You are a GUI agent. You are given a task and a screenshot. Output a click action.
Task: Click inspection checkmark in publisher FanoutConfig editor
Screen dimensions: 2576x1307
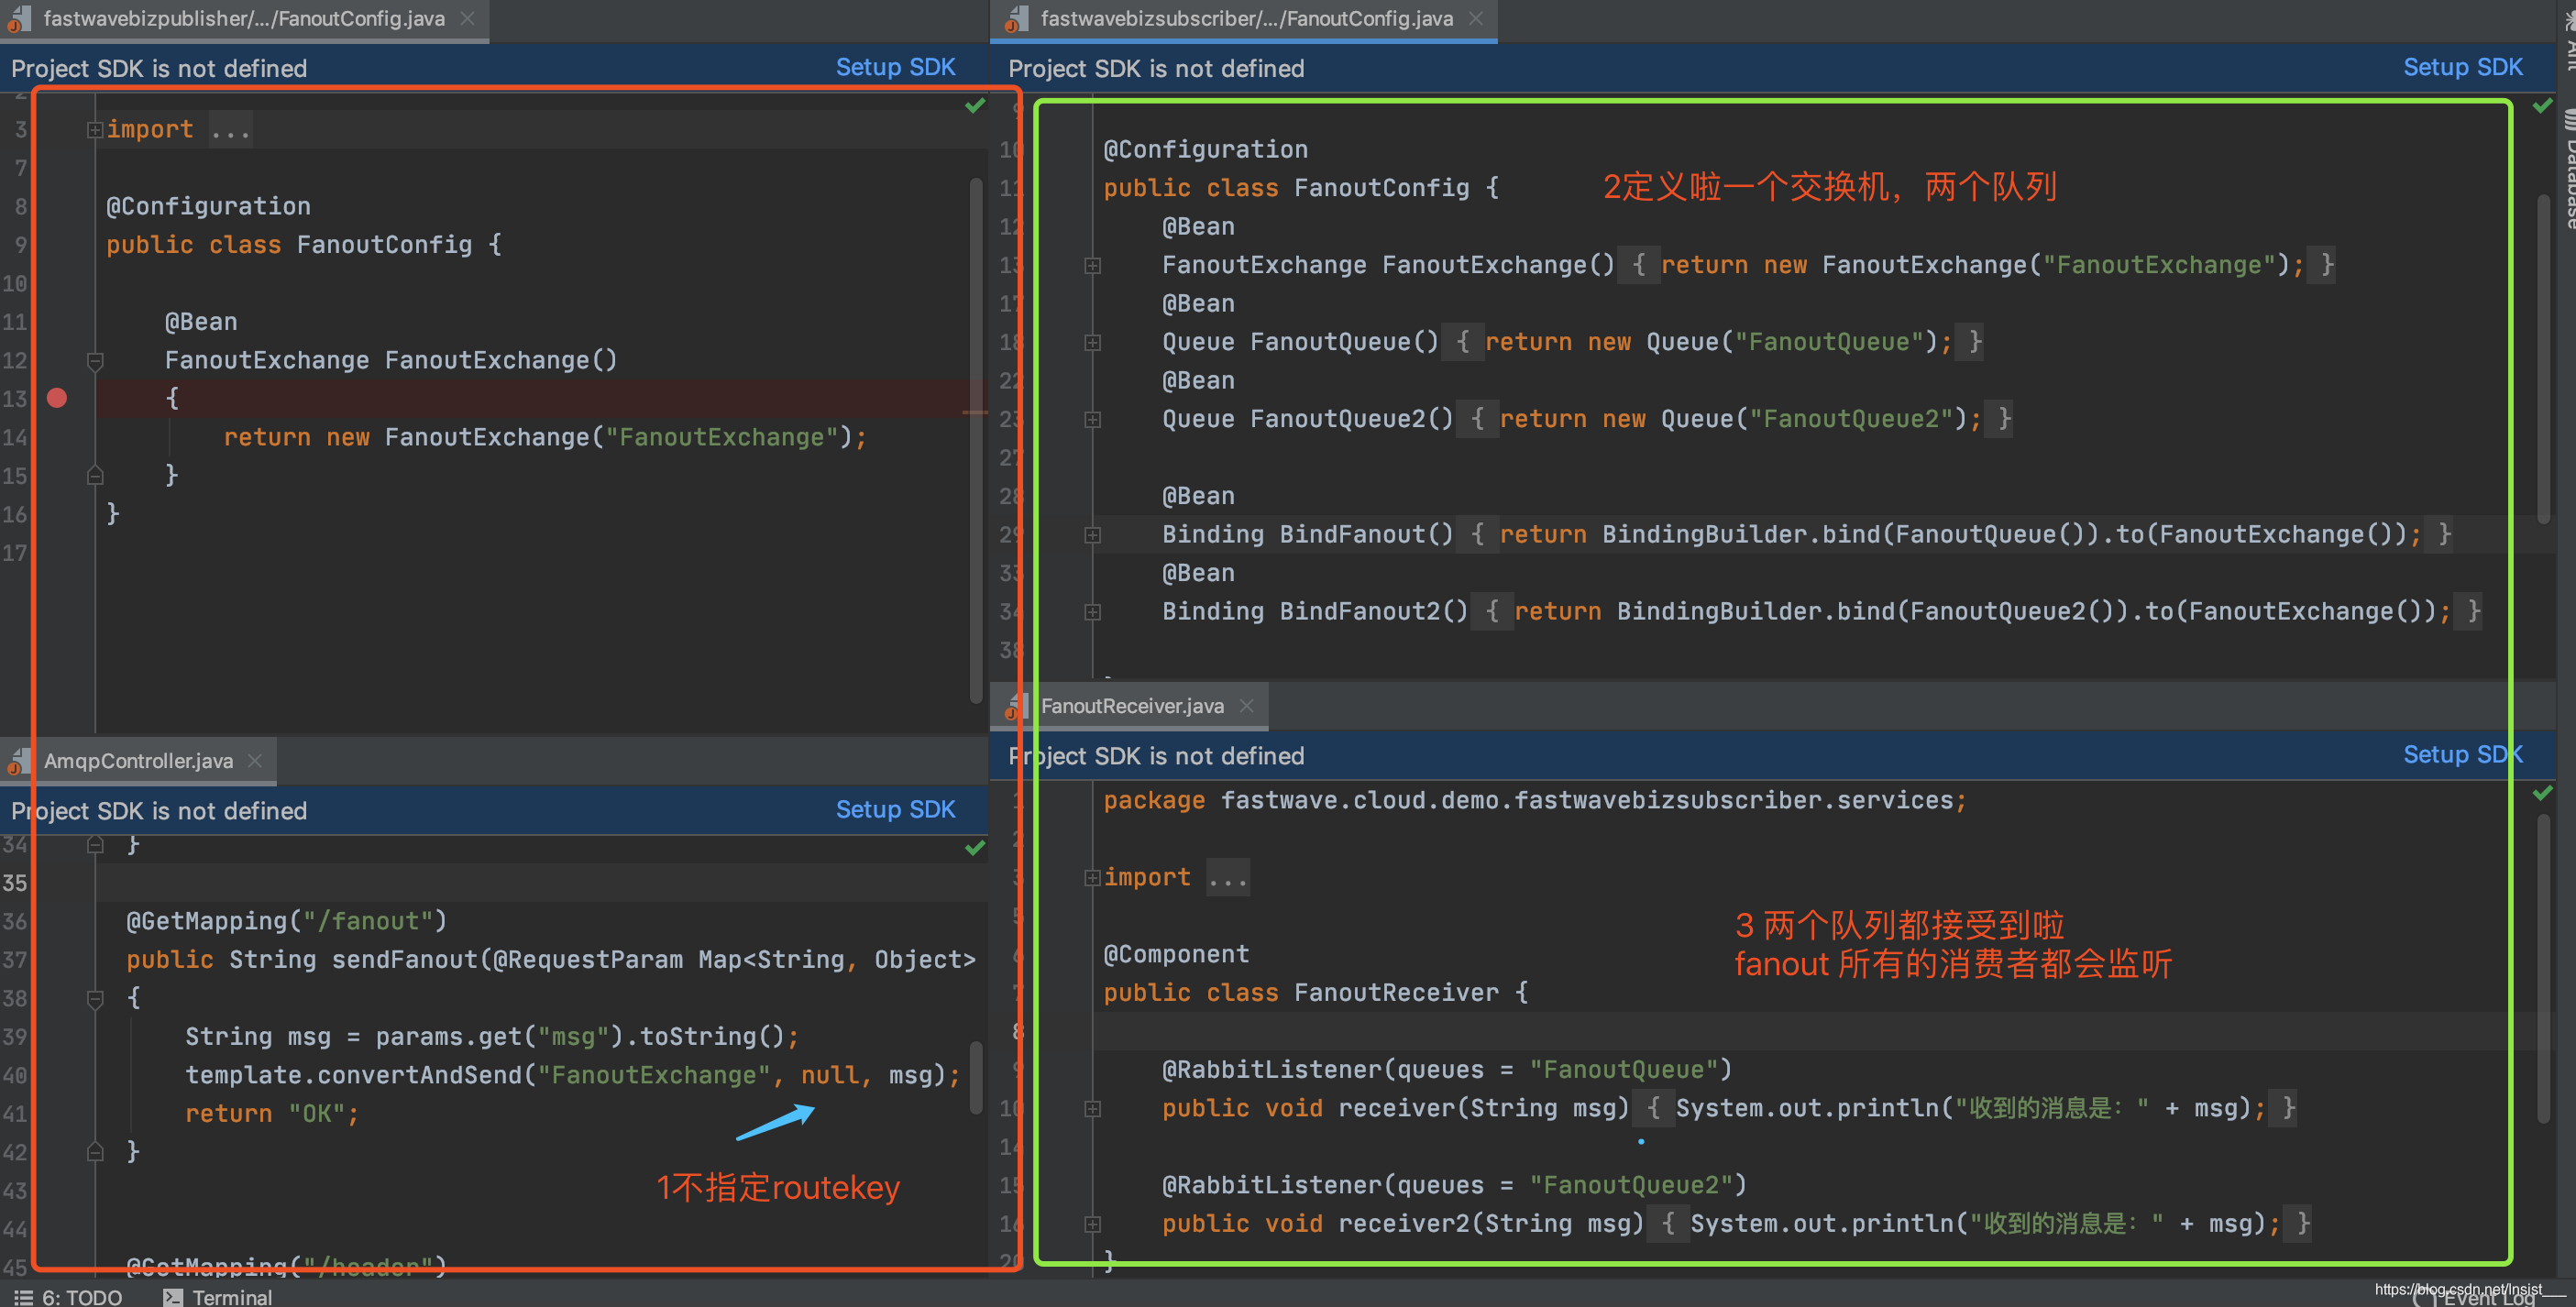point(975,105)
